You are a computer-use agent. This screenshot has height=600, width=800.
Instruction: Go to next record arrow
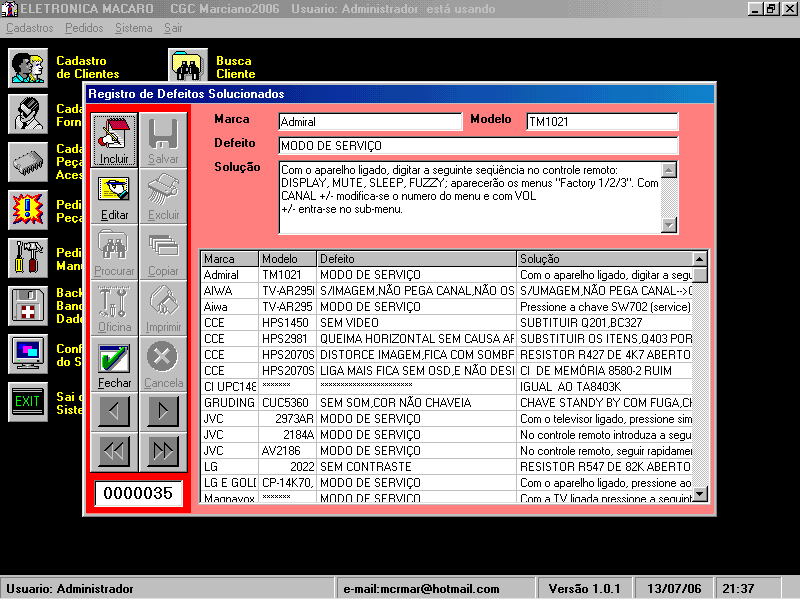[x=163, y=411]
